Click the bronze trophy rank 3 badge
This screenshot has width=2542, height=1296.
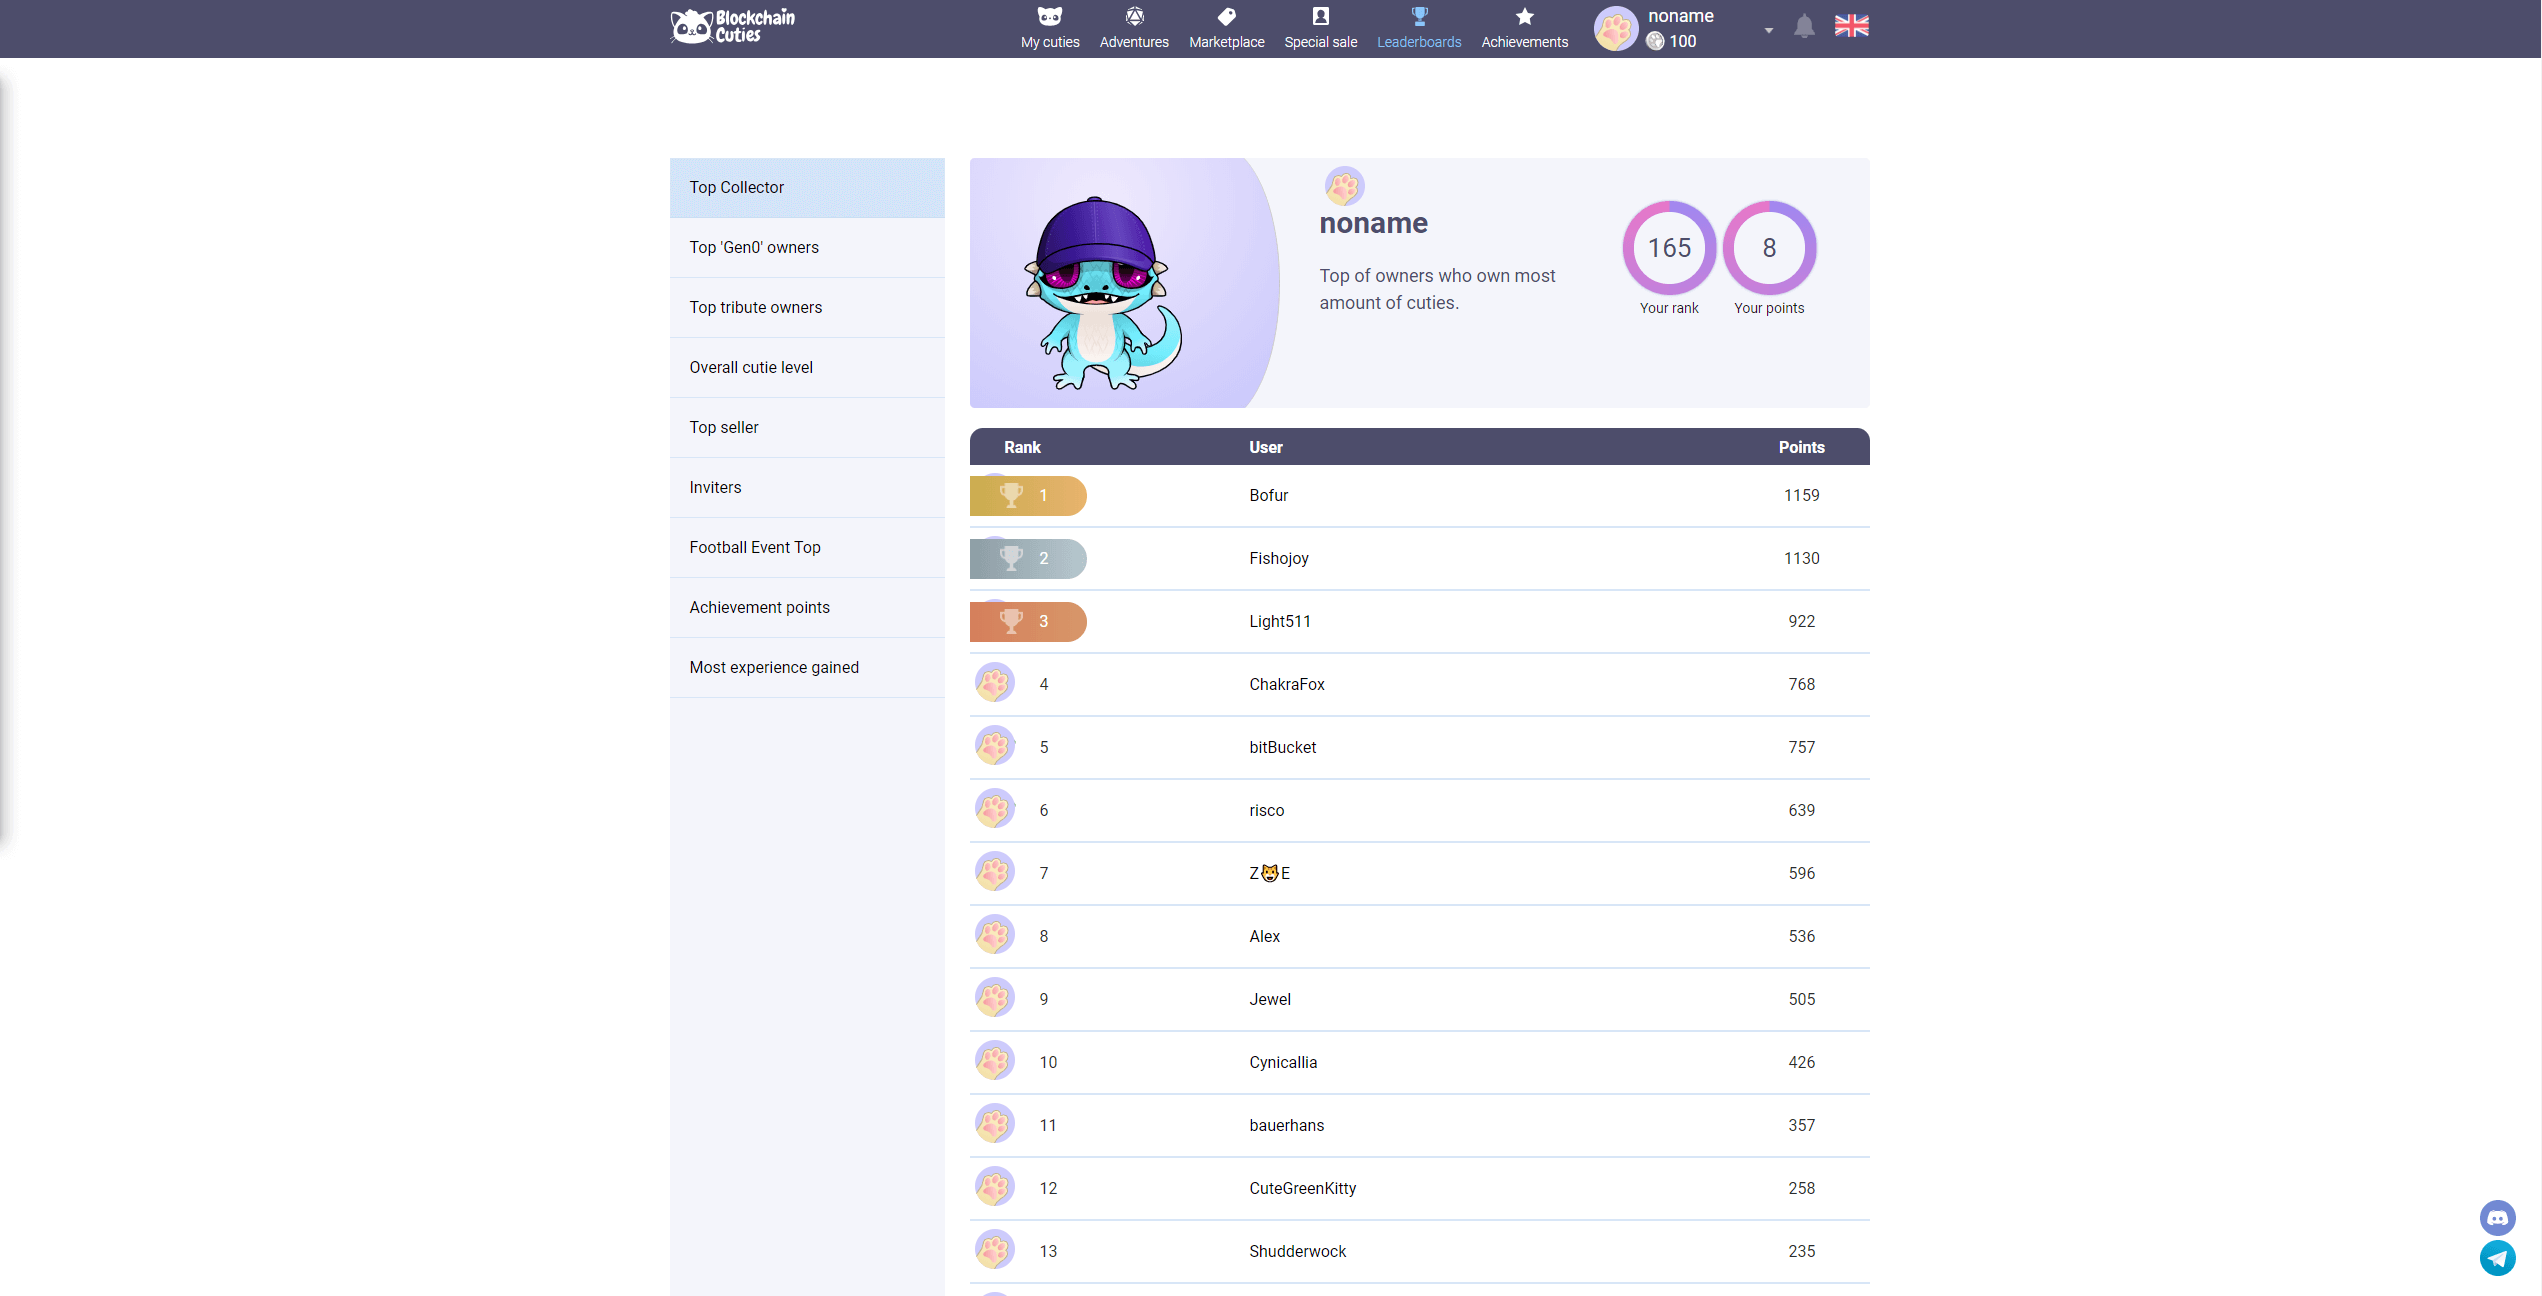coord(1028,622)
